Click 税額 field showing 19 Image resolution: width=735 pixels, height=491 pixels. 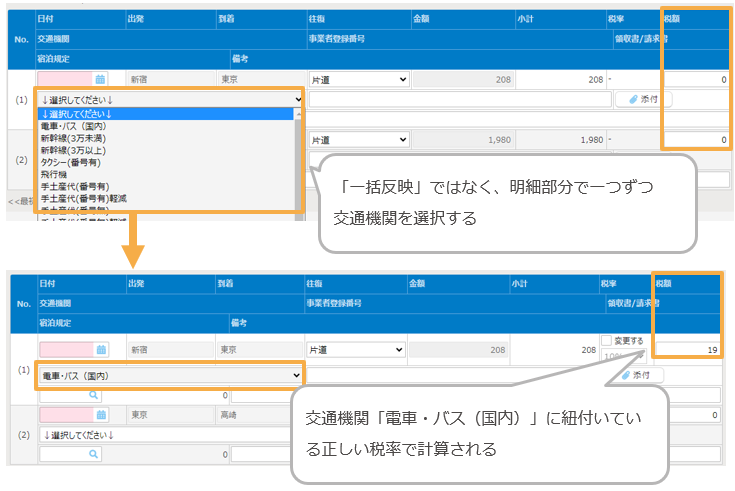coord(689,350)
